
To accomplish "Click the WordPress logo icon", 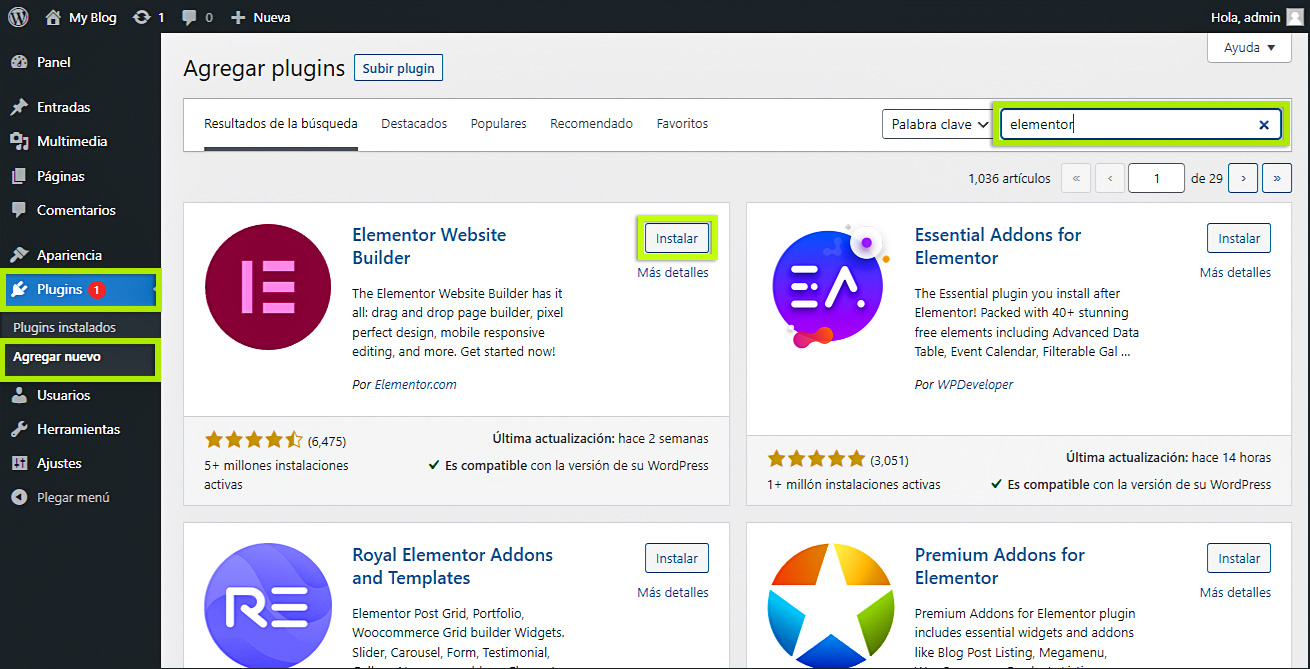I will [18, 17].
